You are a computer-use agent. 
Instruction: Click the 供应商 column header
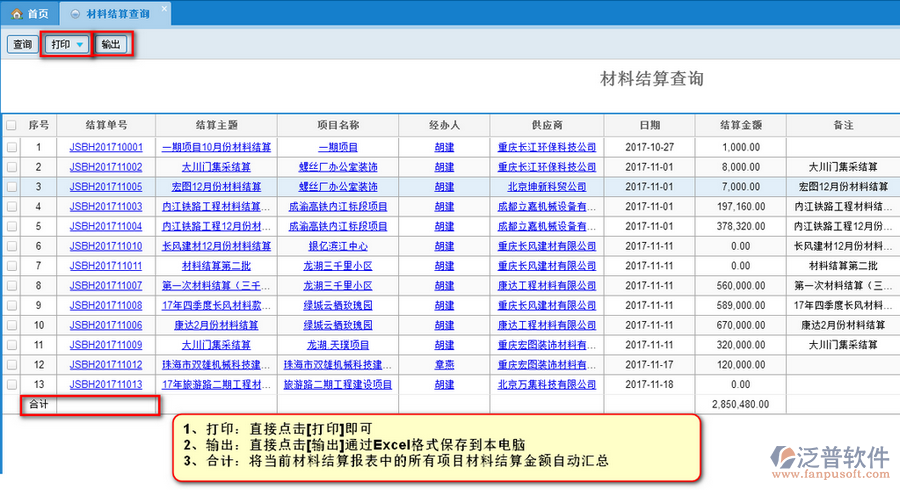pos(546,126)
